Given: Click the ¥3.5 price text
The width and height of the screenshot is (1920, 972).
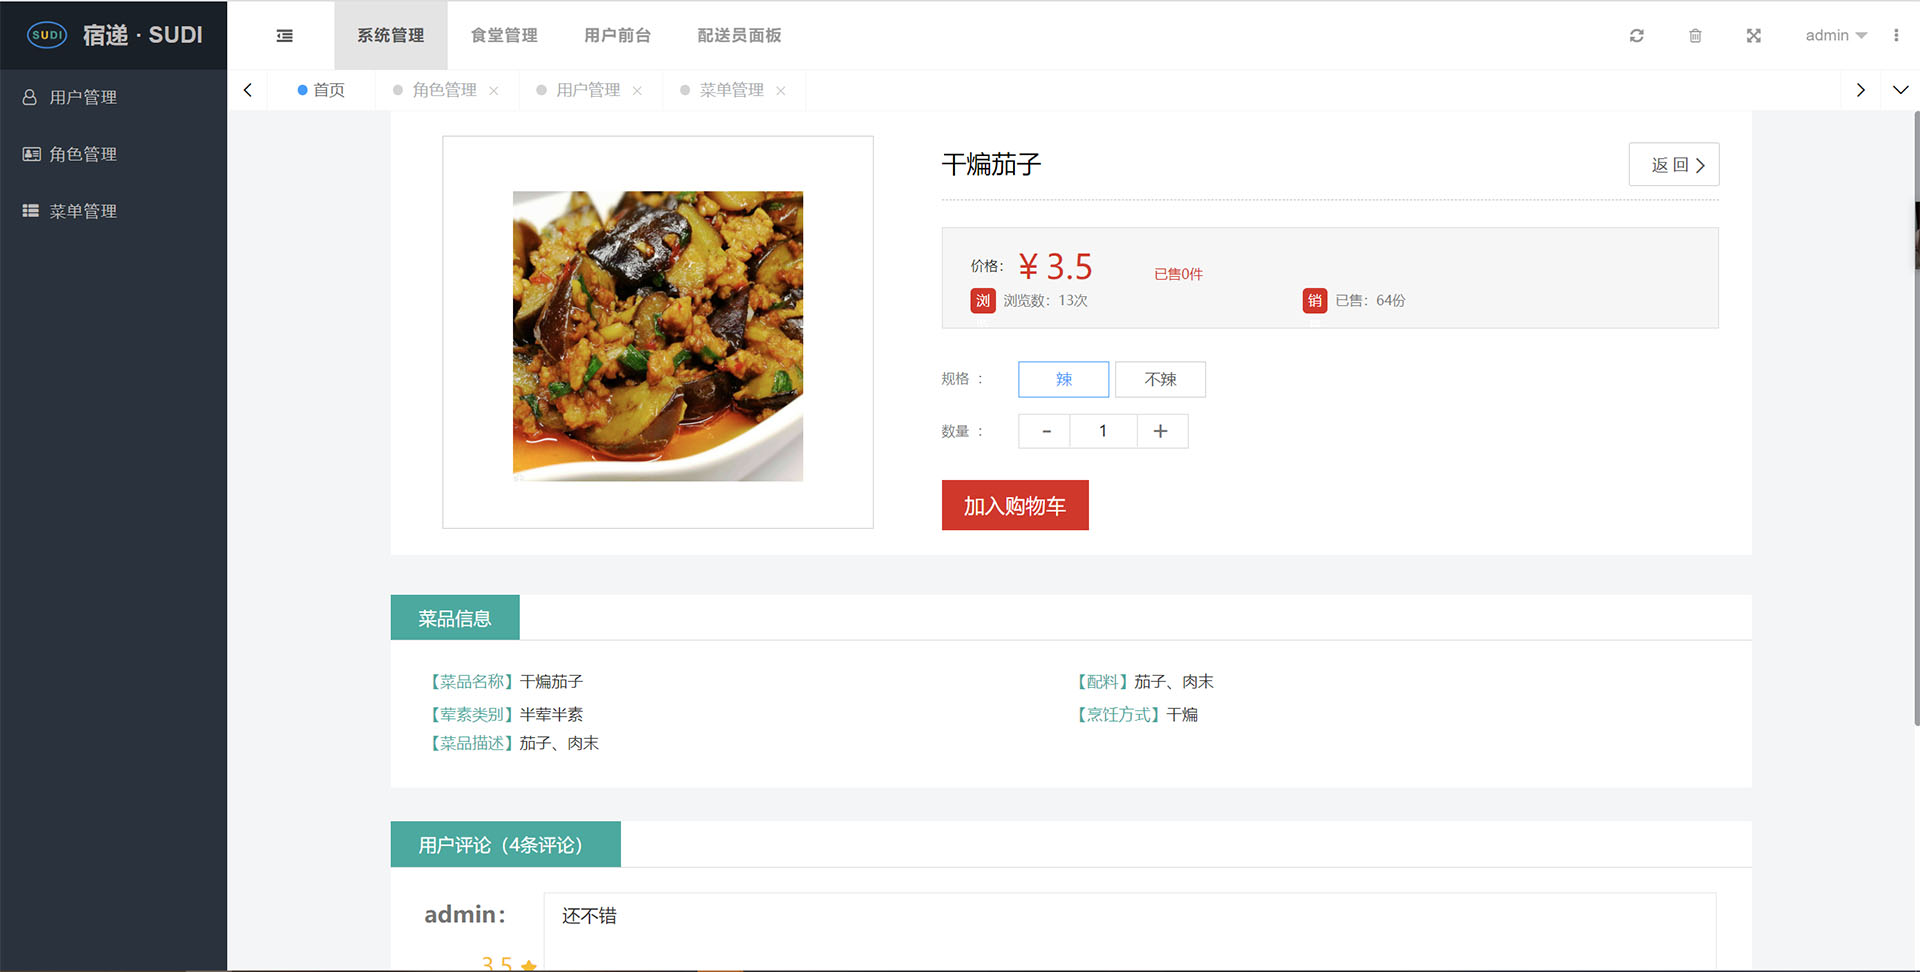Looking at the screenshot, I should pos(1056,266).
